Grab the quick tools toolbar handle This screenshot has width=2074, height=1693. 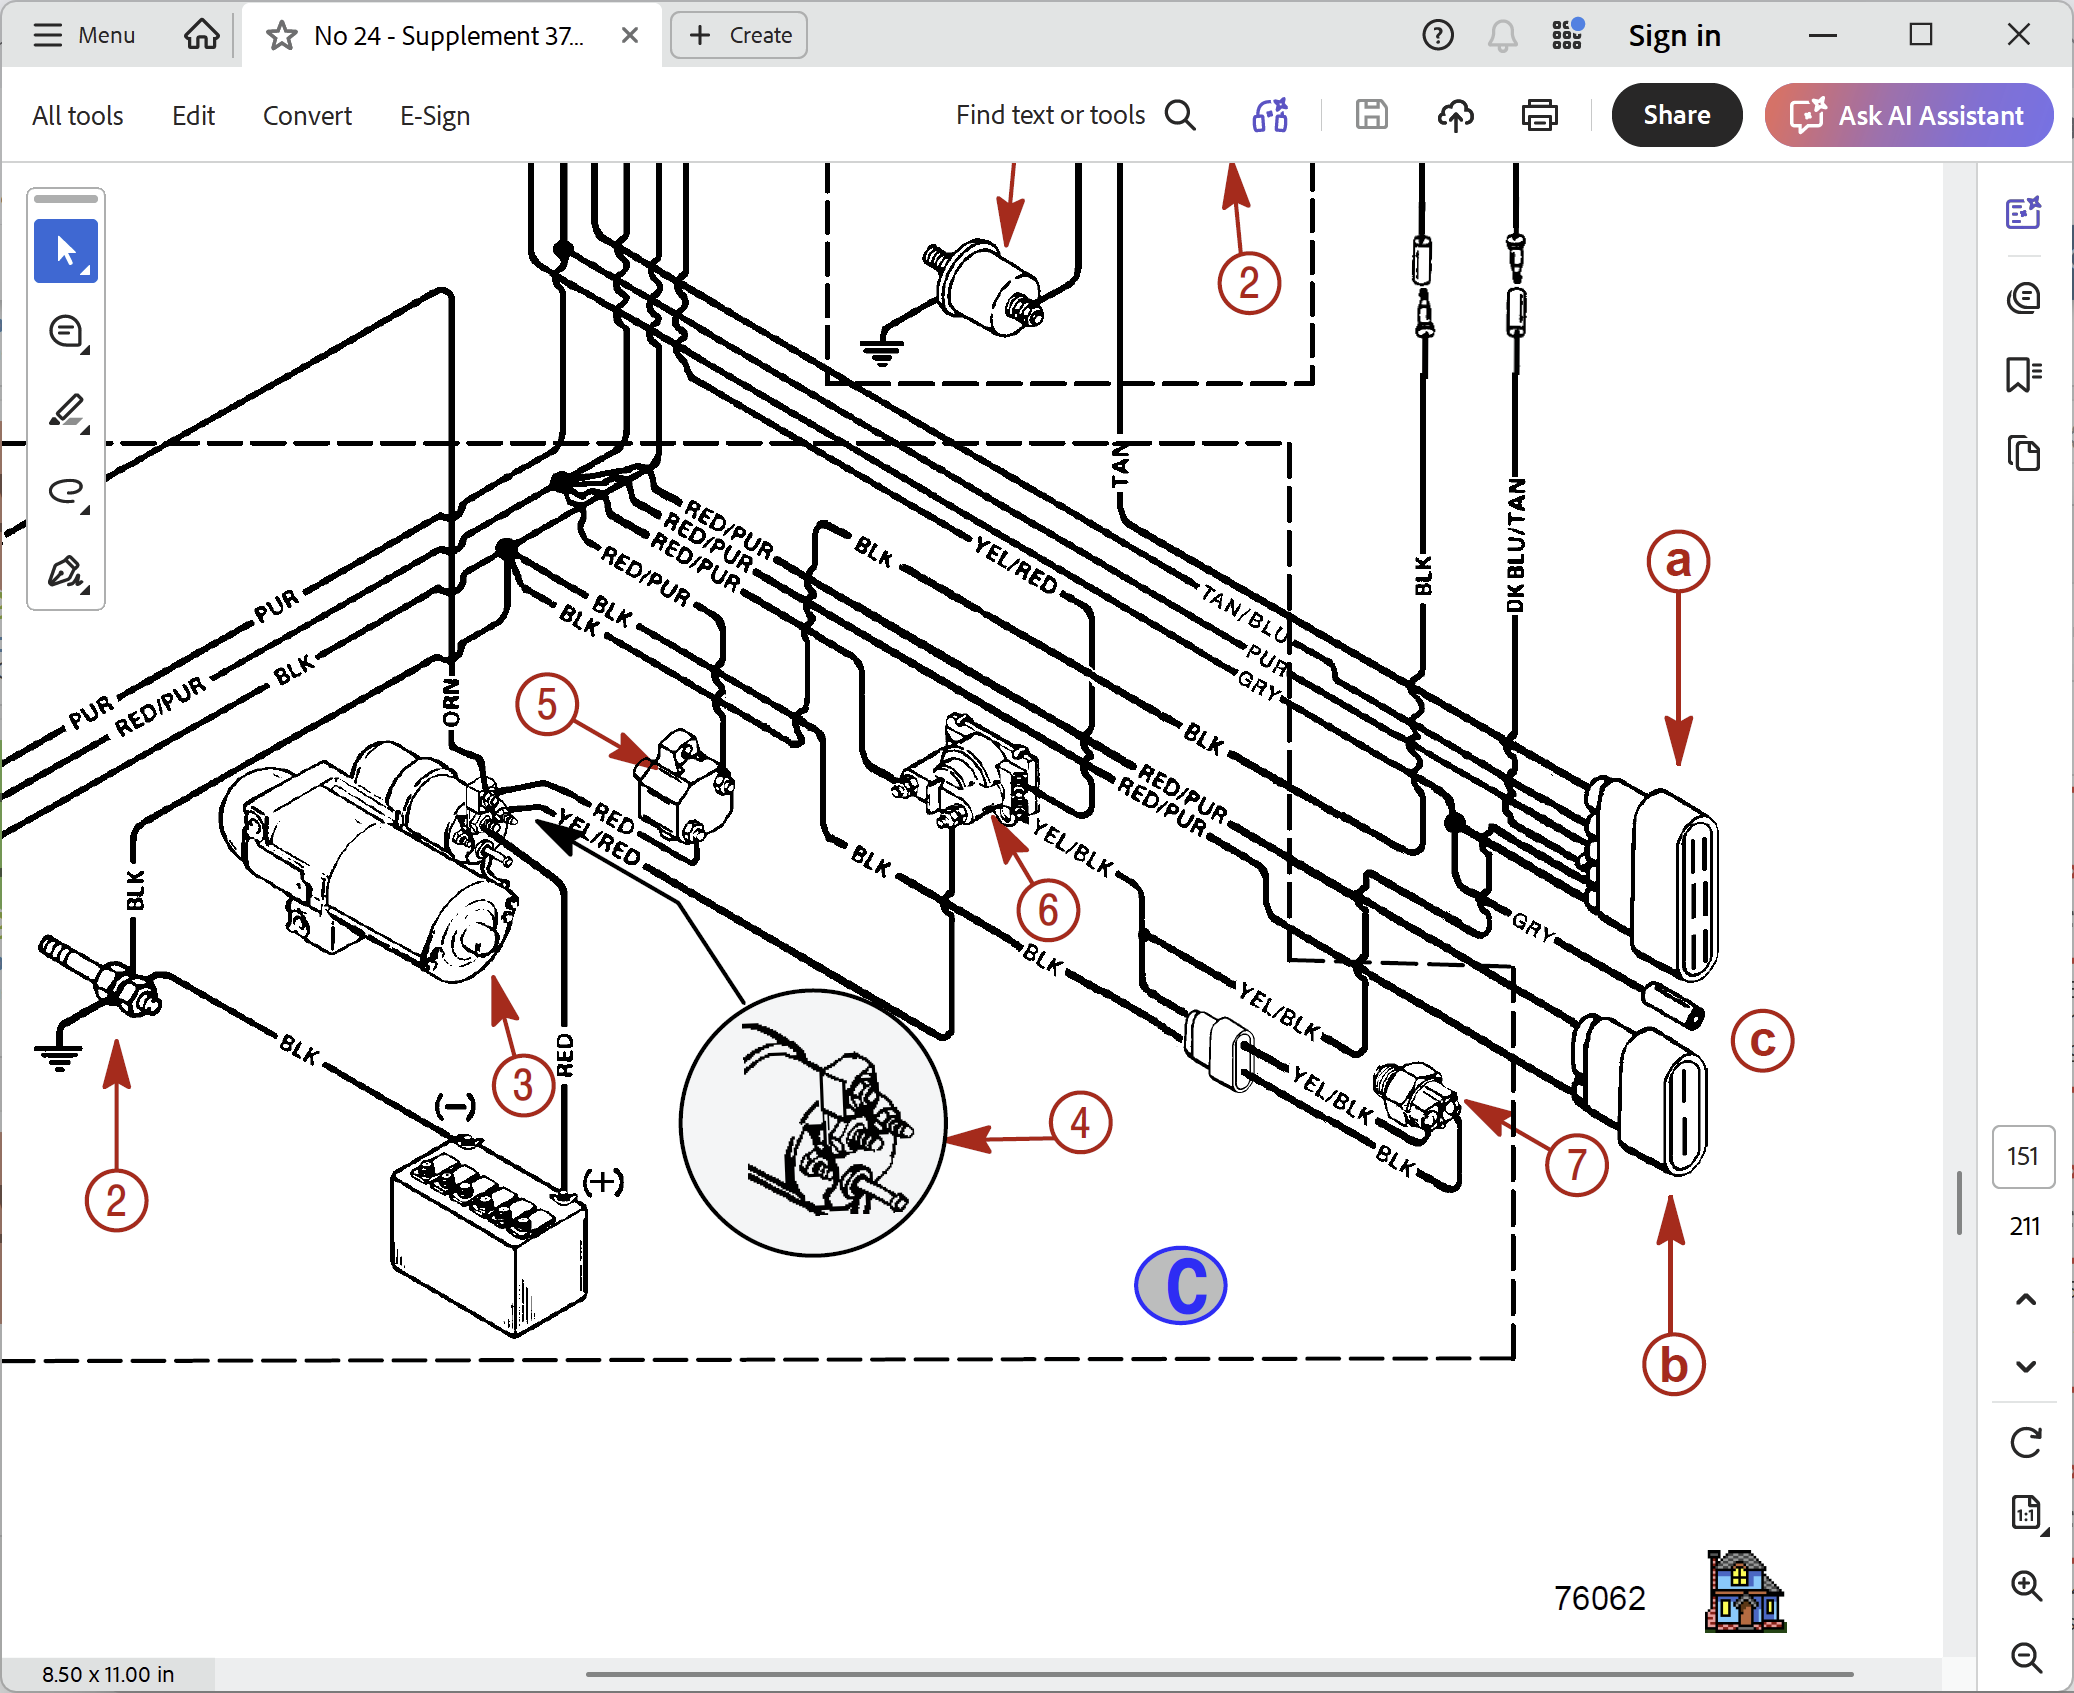[66, 199]
